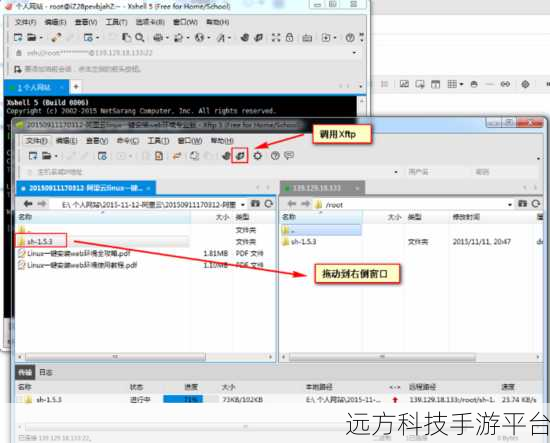550x443 pixels.
Task: Add a new tab with plus button in Xshell
Action: [76, 87]
